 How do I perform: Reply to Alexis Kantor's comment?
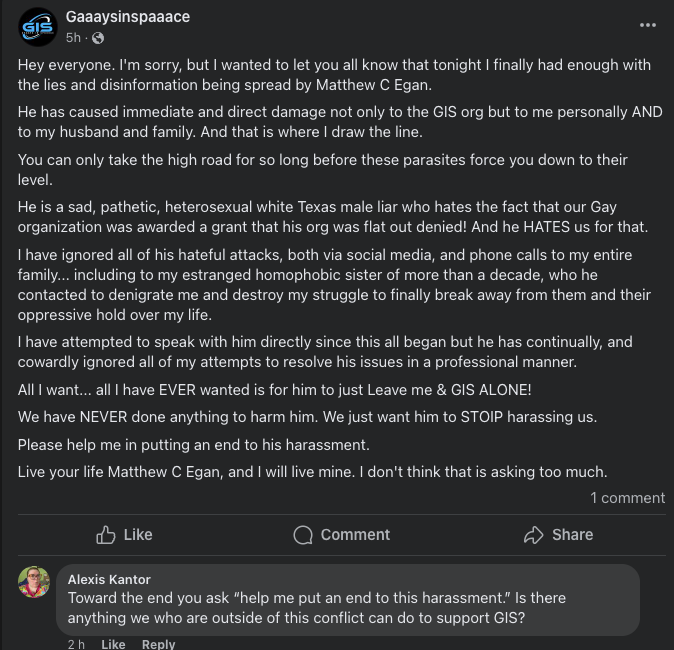[x=158, y=644]
